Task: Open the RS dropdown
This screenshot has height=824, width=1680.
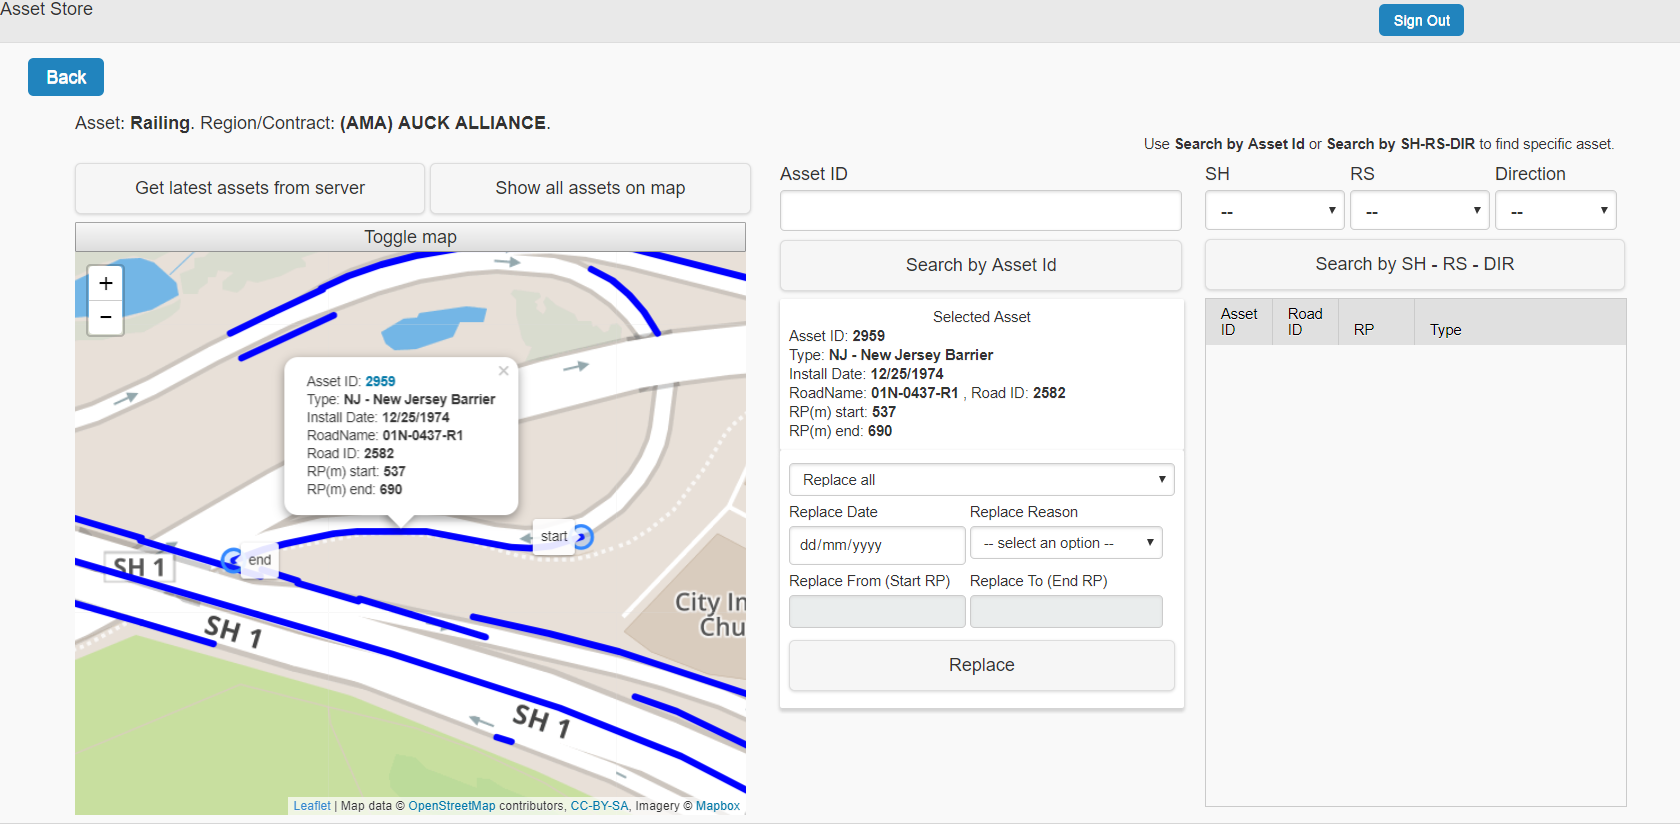Action: pos(1419,211)
